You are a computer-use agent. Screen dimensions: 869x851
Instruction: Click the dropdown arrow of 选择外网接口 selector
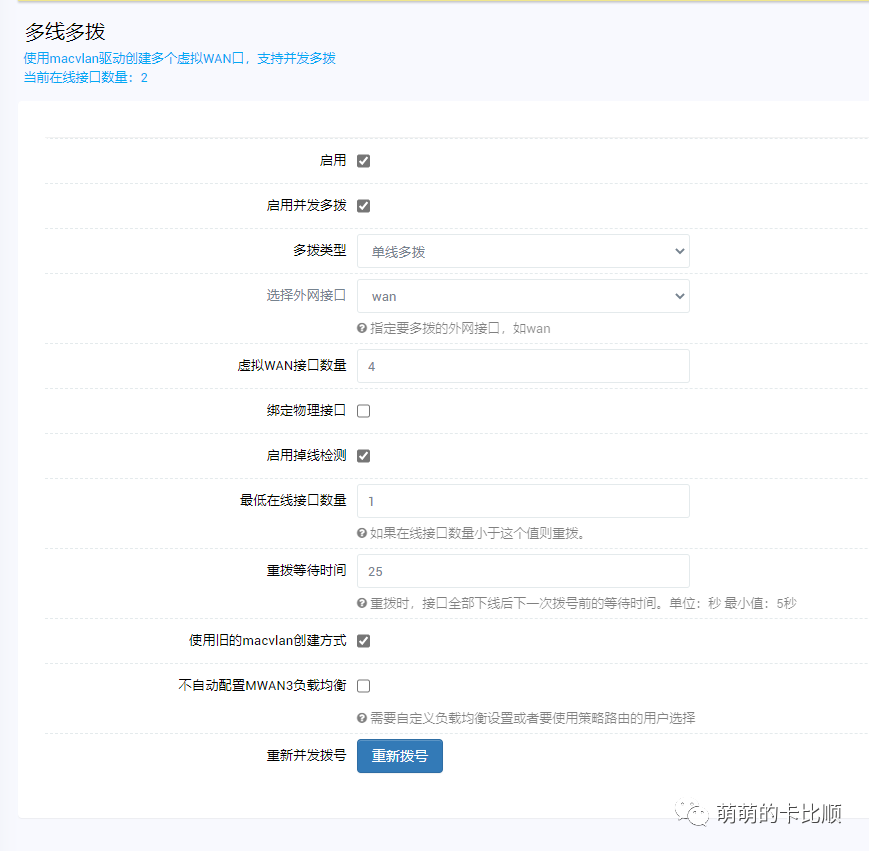[x=679, y=296]
